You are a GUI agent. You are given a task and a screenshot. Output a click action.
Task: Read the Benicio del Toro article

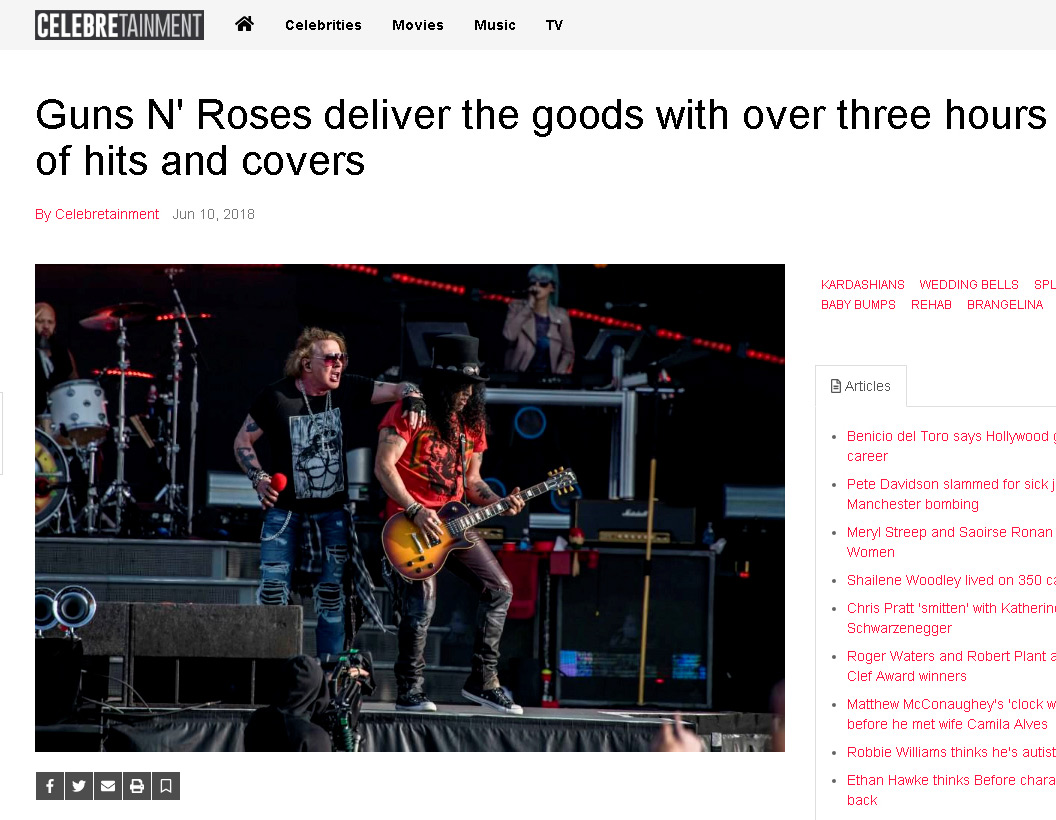(951, 446)
